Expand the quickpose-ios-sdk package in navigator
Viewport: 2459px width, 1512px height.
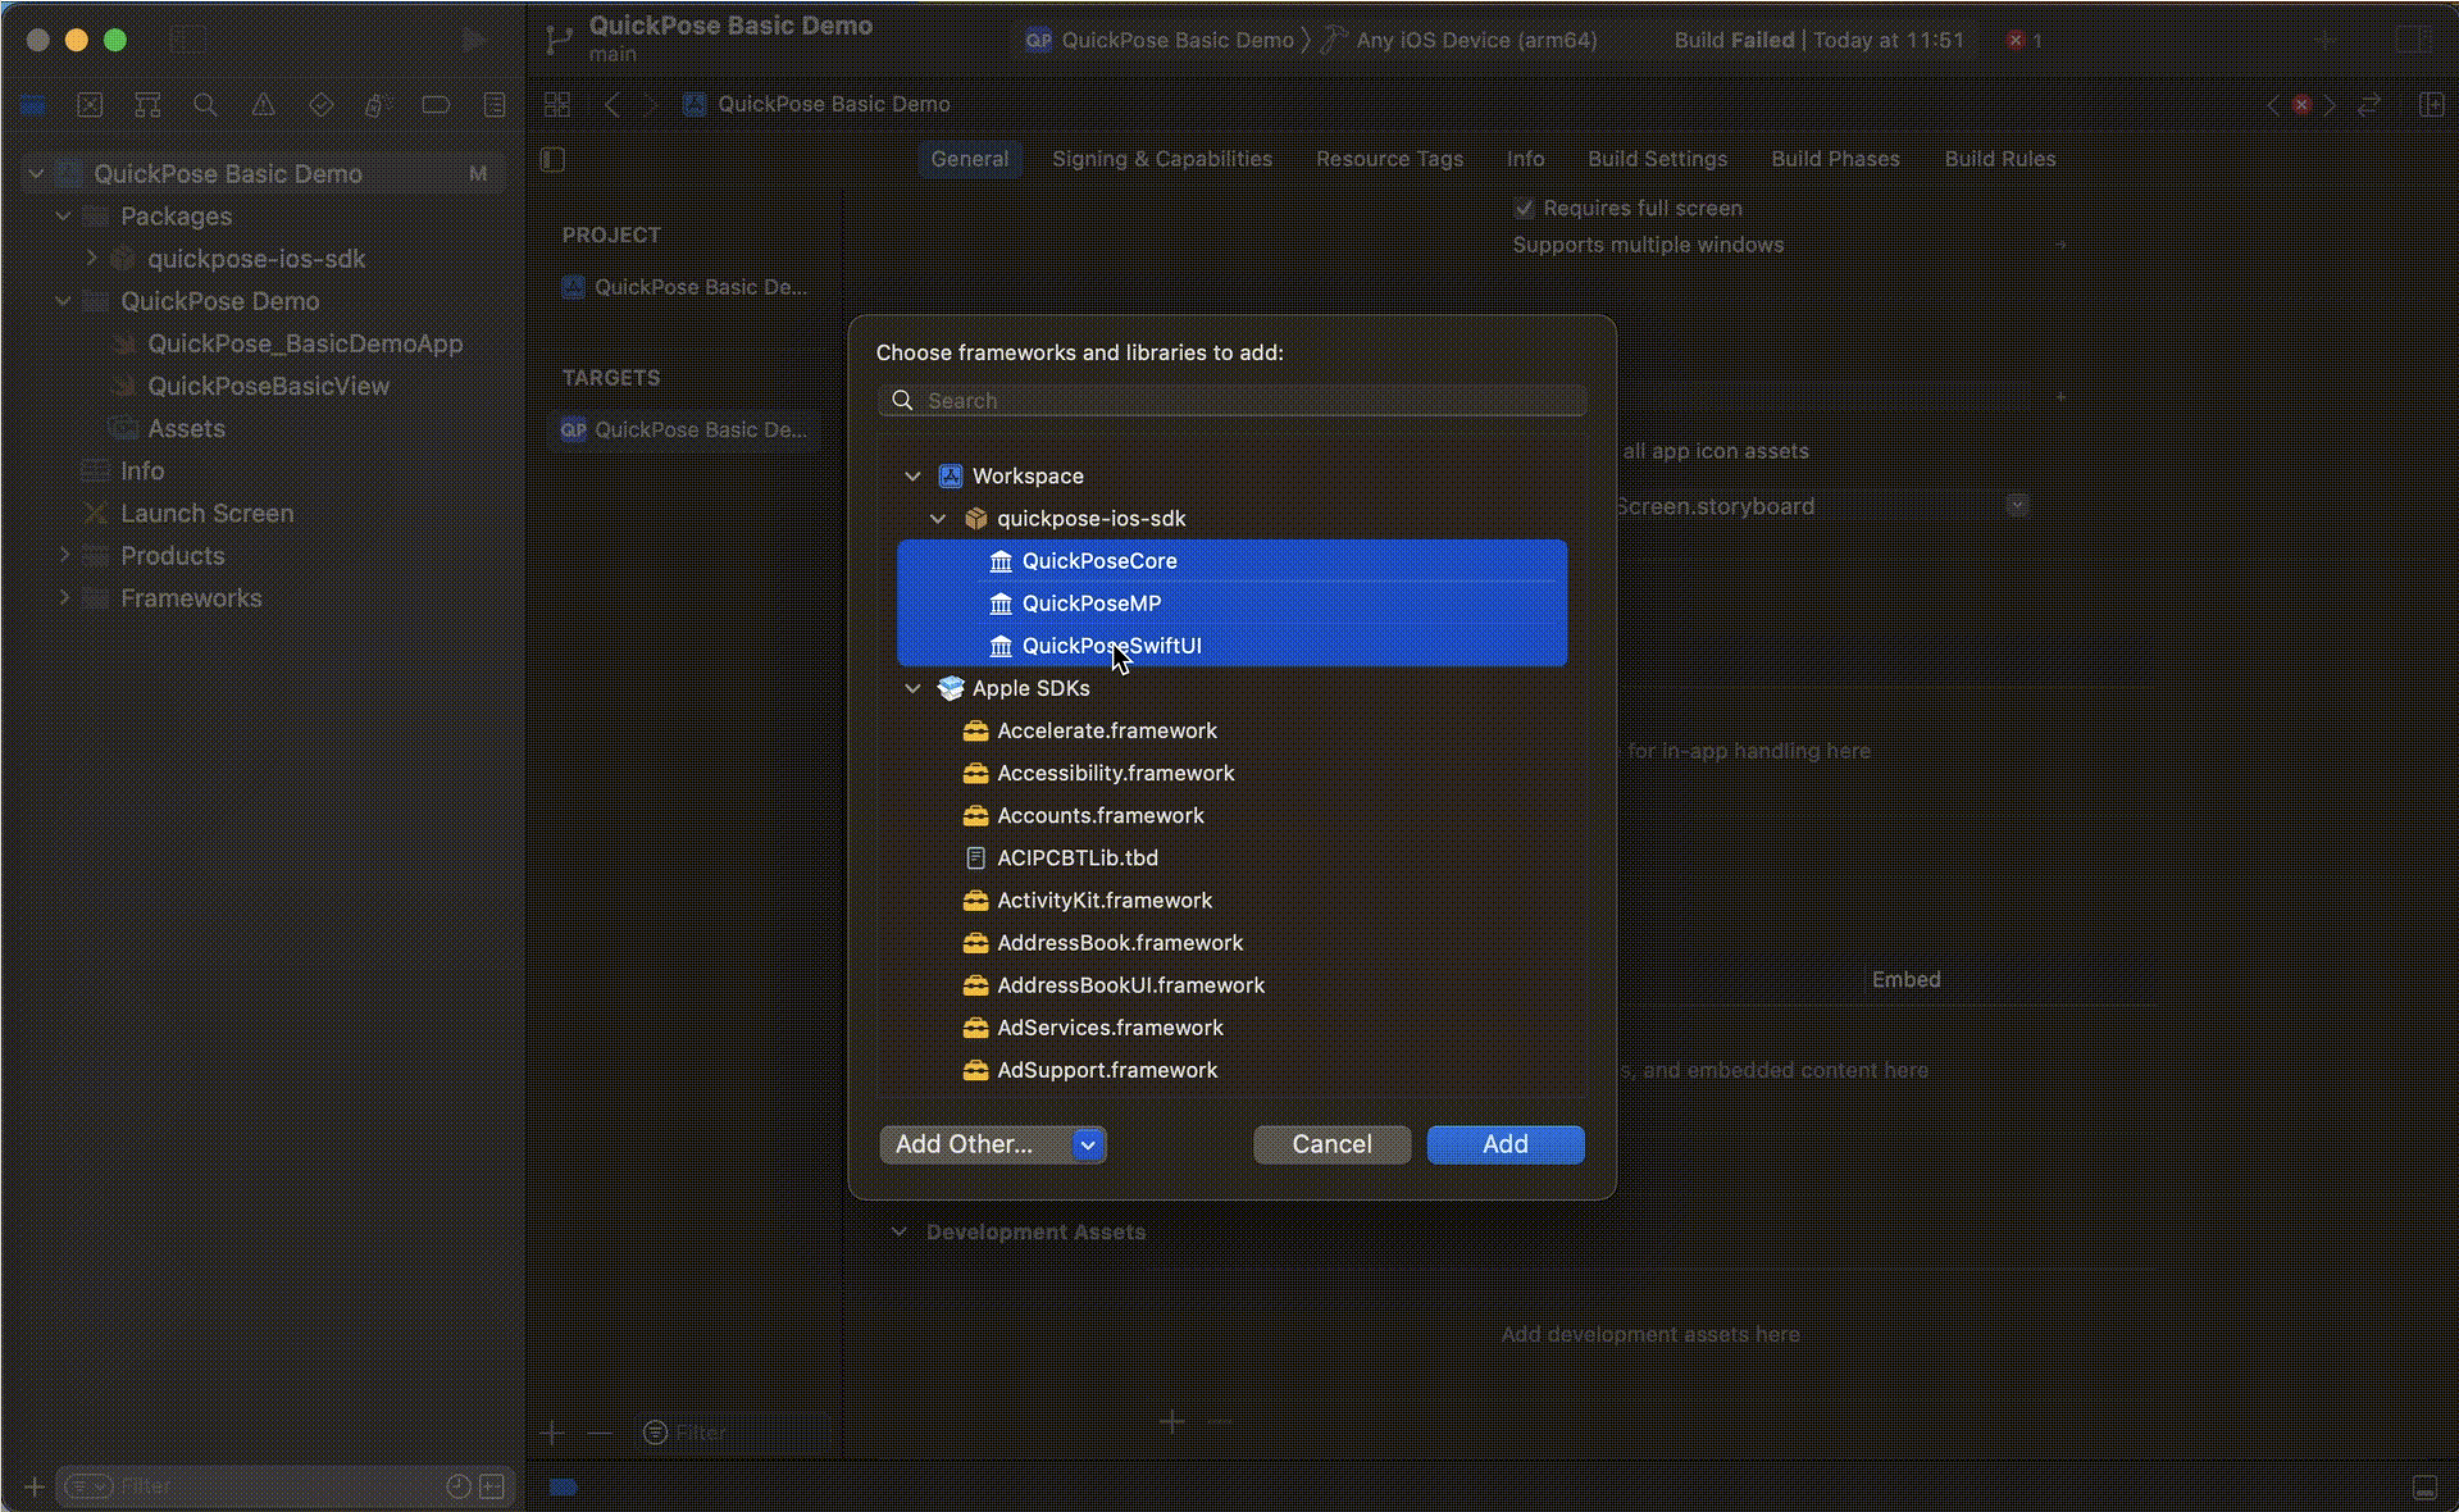(x=92, y=258)
